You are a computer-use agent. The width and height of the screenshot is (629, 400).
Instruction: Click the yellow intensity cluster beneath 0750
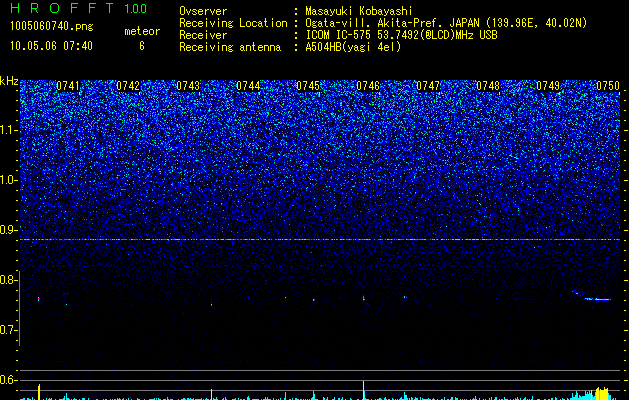602,393
